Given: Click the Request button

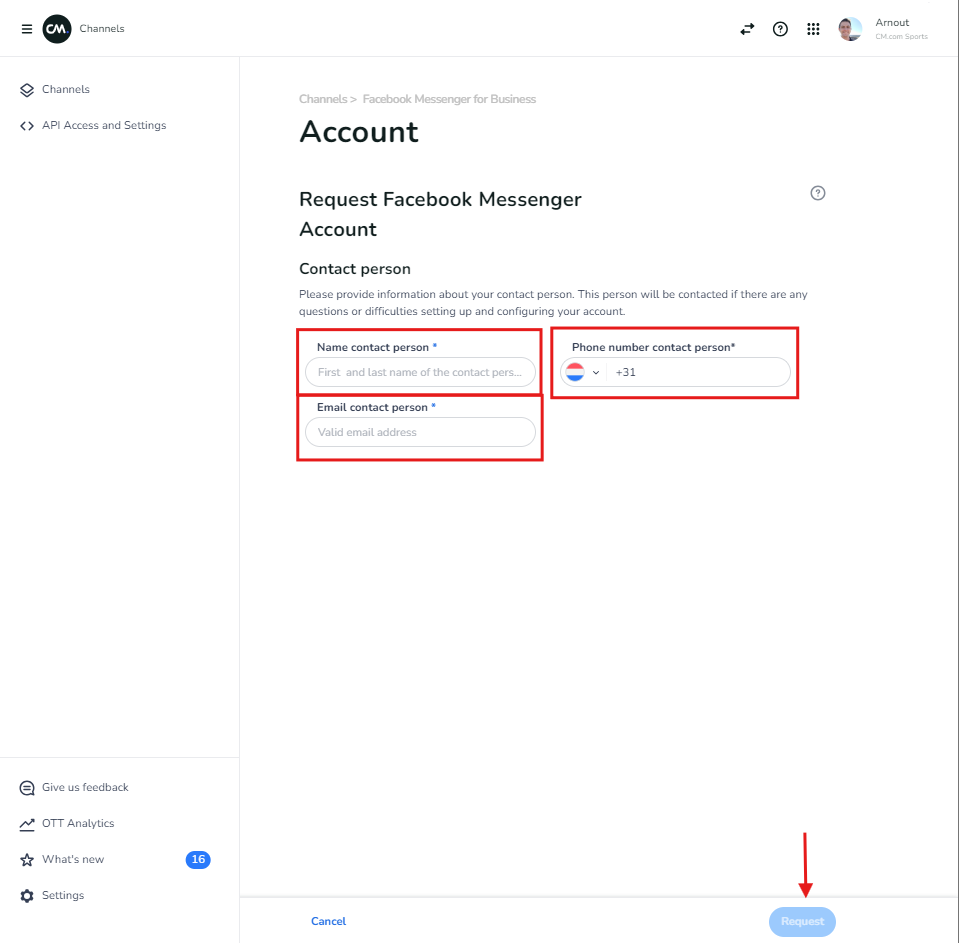Looking at the screenshot, I should coord(802,921).
